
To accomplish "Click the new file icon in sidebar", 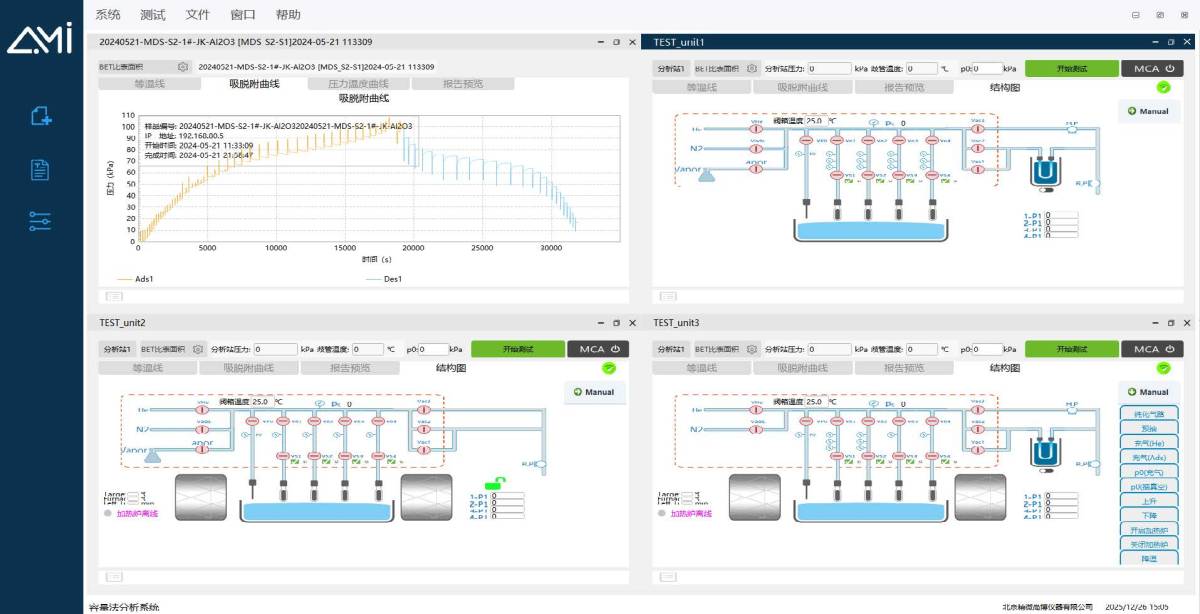I will 40,116.
